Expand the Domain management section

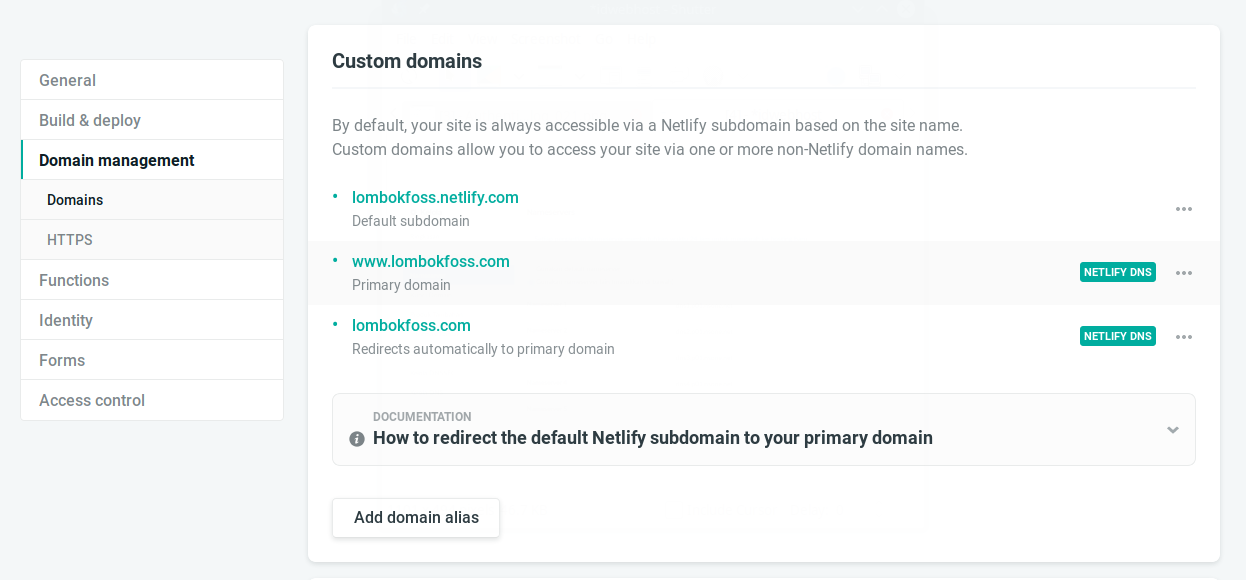[116, 160]
